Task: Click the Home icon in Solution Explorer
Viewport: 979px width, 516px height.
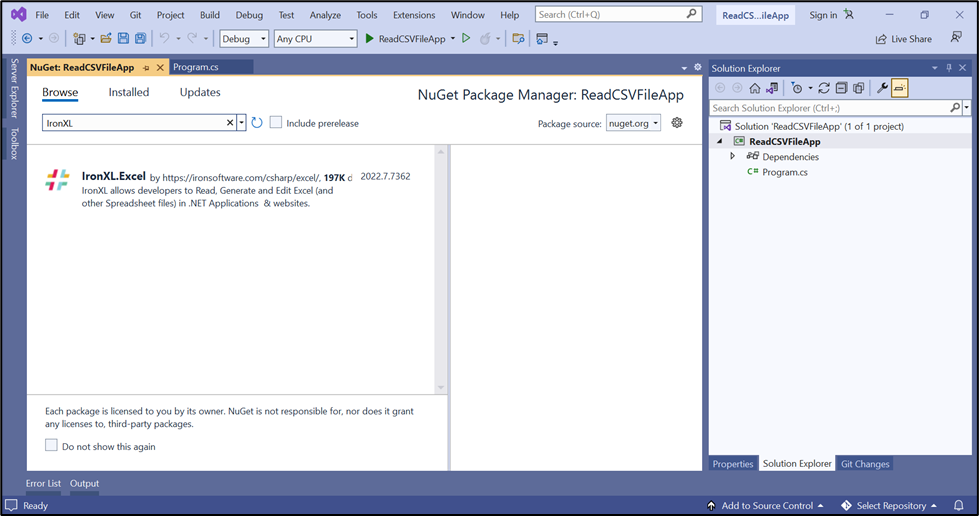Action: 755,88
